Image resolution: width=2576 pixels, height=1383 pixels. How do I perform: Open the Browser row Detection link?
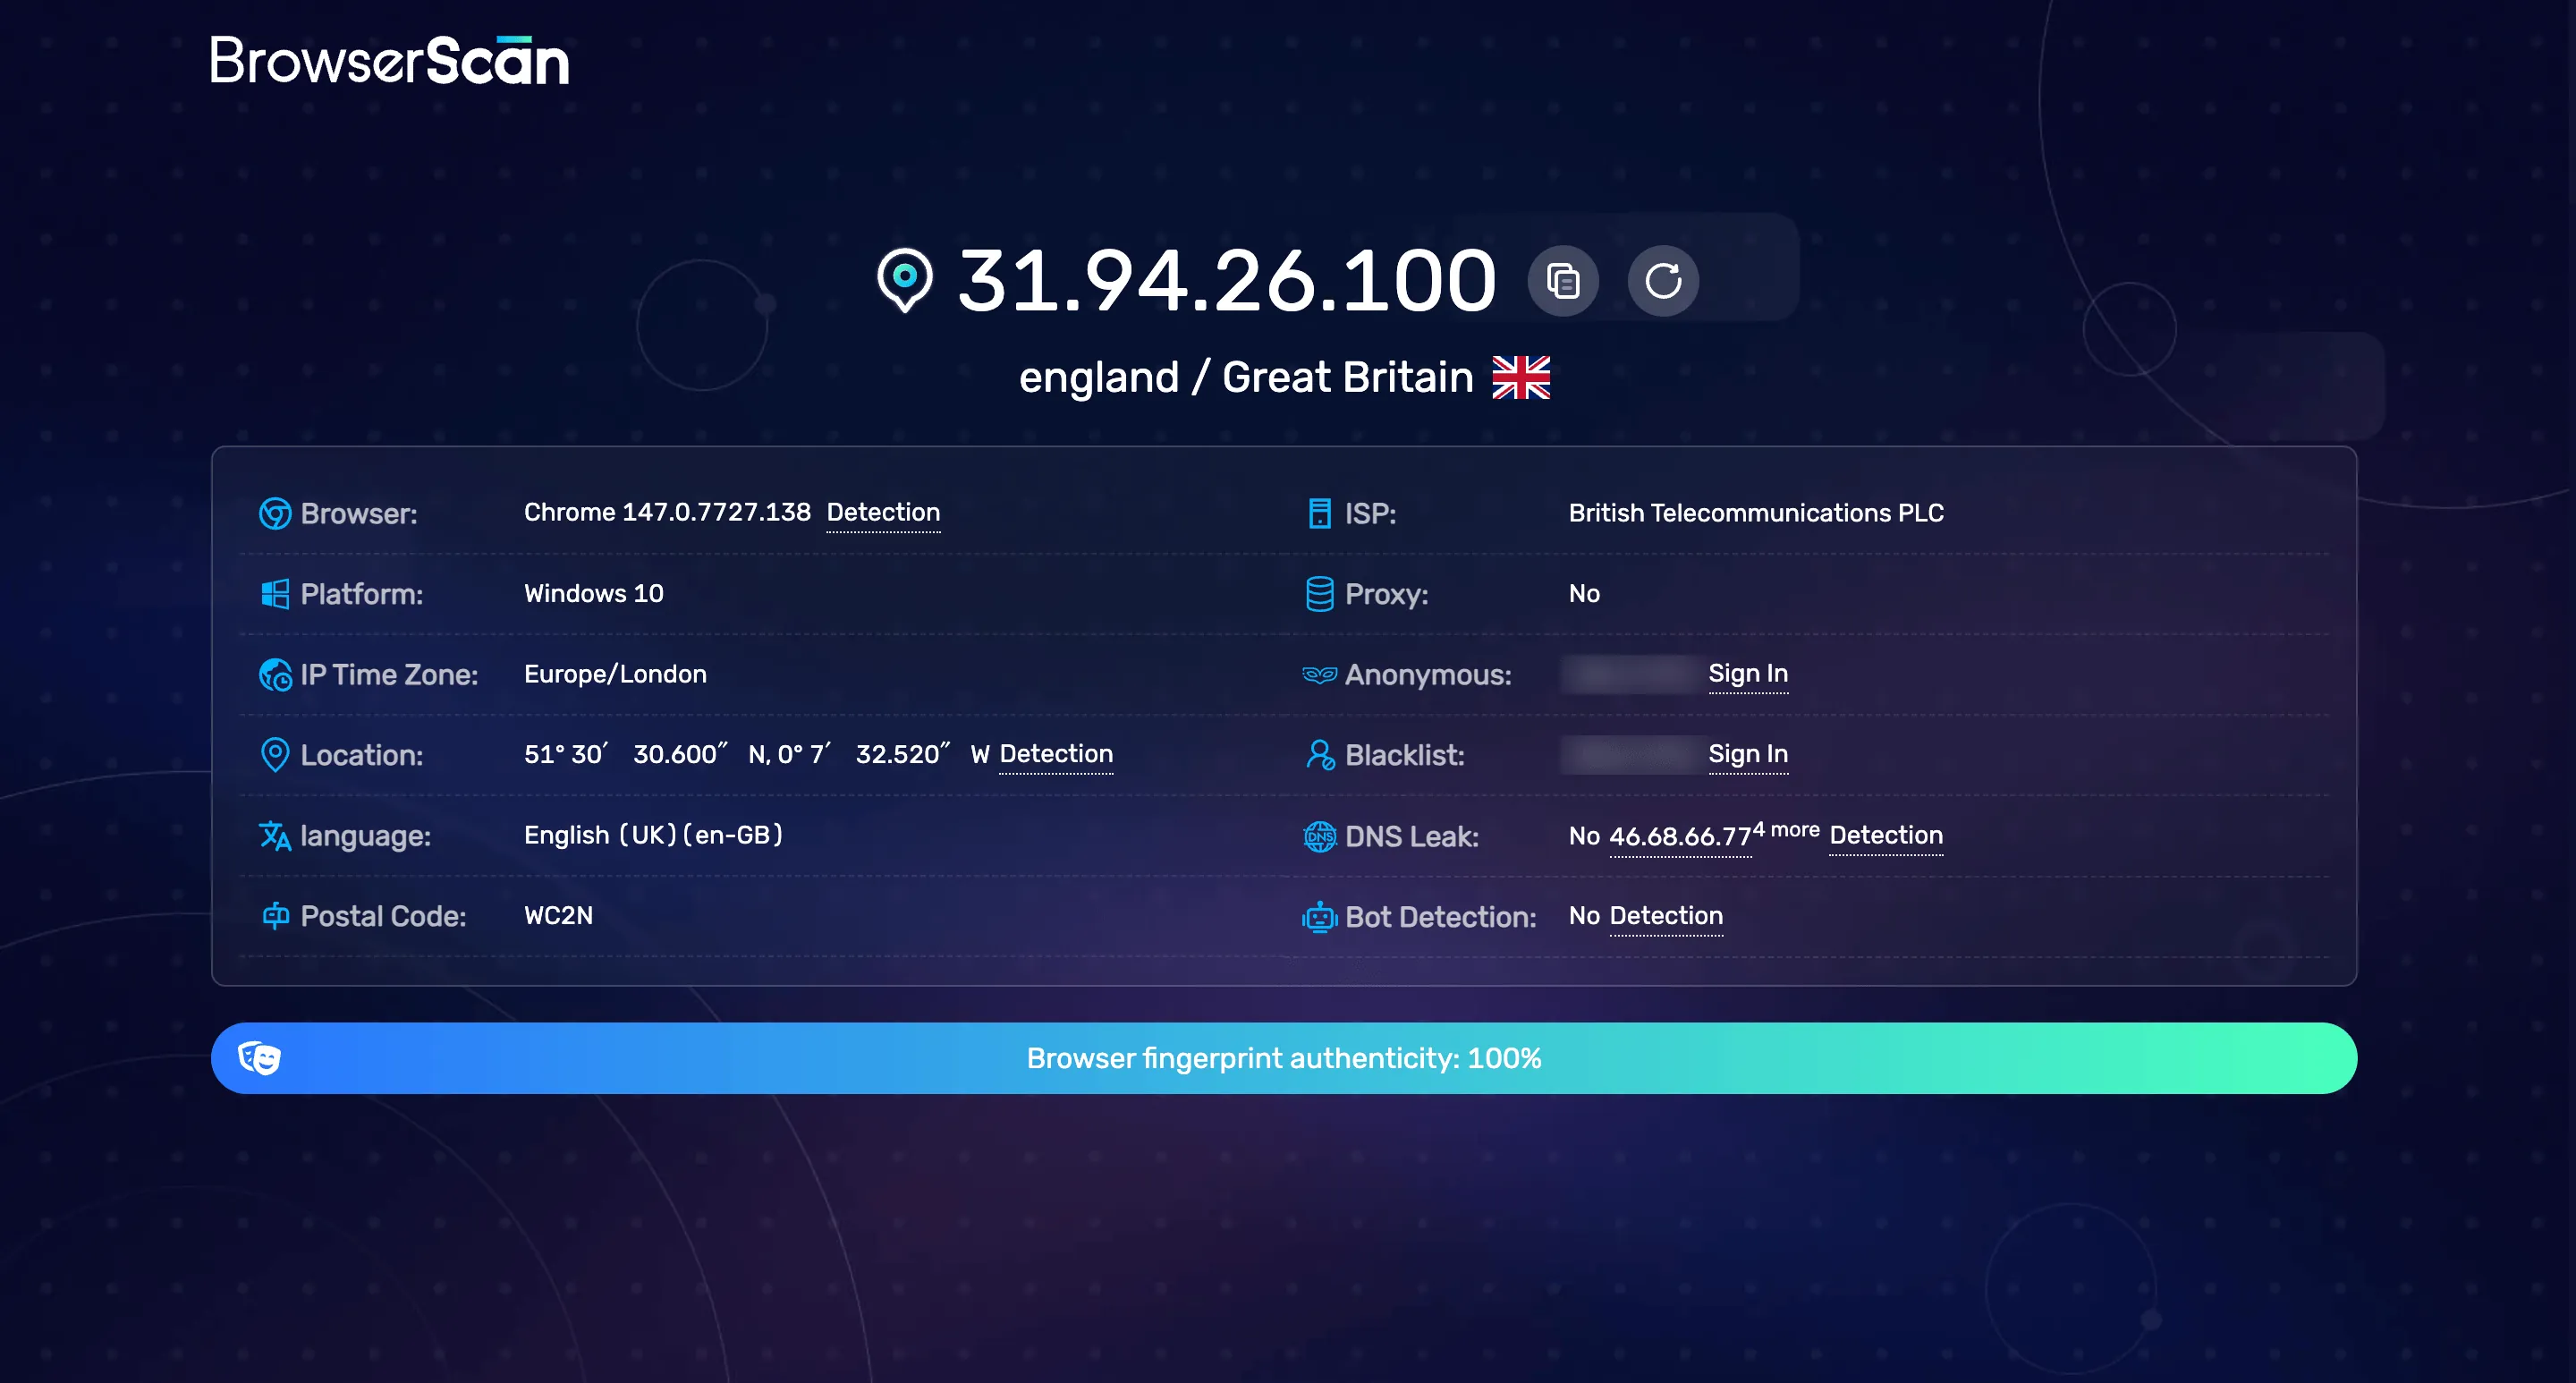point(883,512)
